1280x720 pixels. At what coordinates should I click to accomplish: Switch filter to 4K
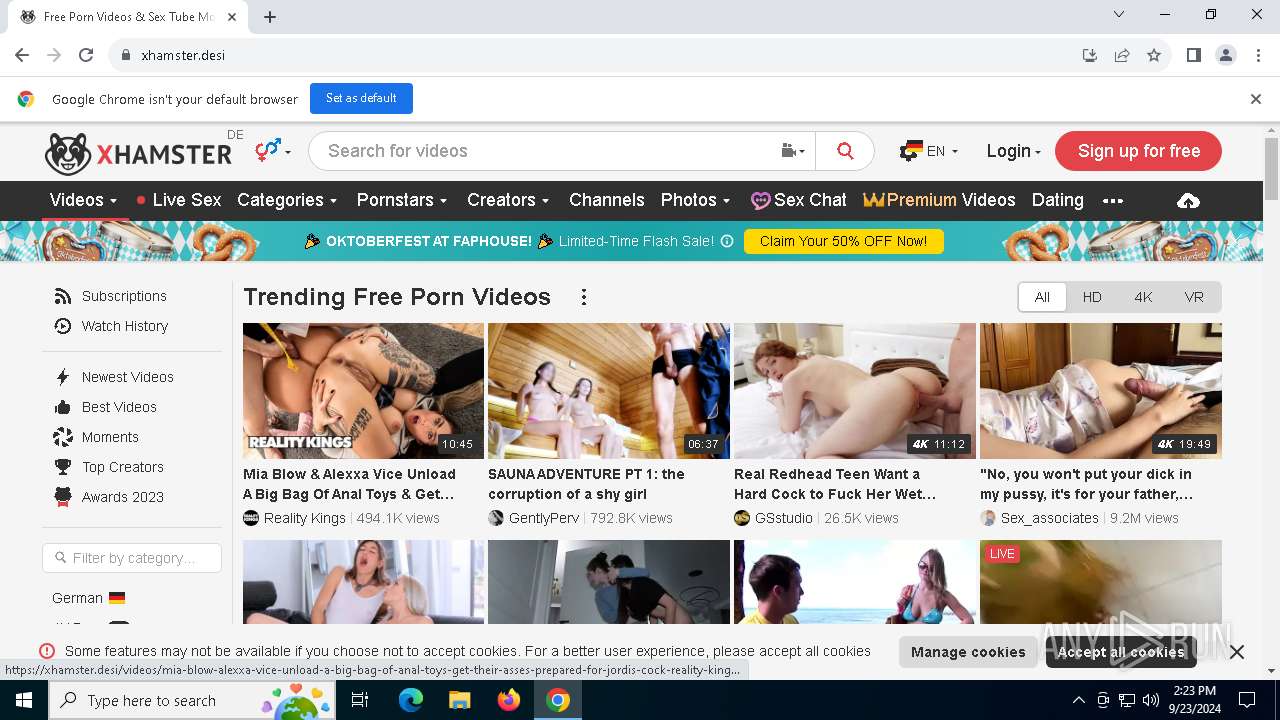pyautogui.click(x=1143, y=297)
